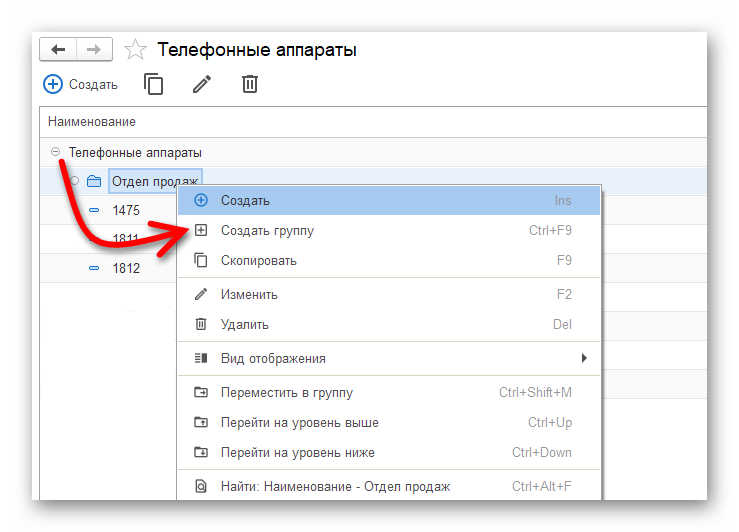
Task: Click the copy icon in the toolbar
Action: click(x=154, y=84)
